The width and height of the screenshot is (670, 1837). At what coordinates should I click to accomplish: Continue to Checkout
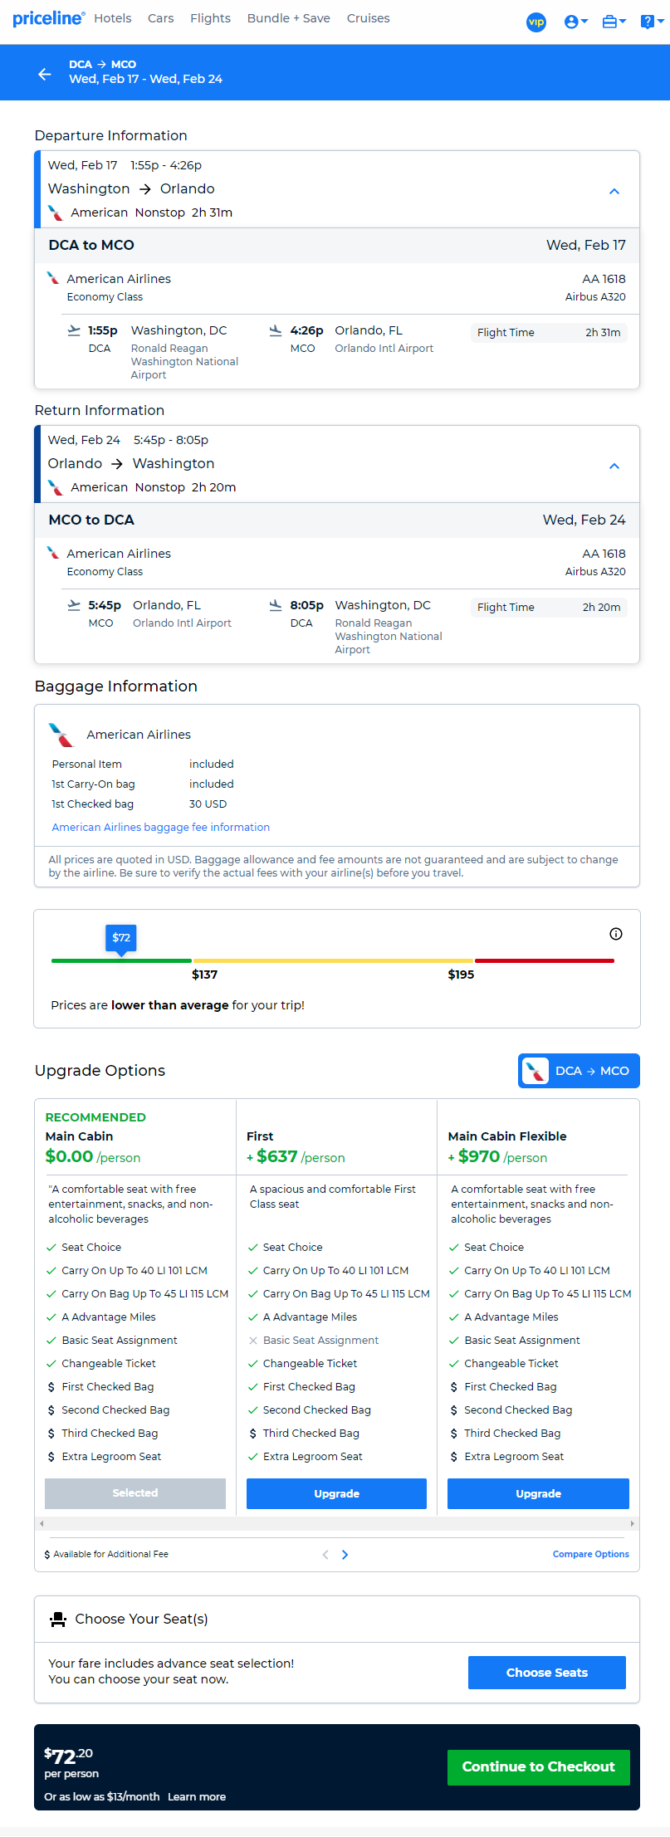(538, 1767)
